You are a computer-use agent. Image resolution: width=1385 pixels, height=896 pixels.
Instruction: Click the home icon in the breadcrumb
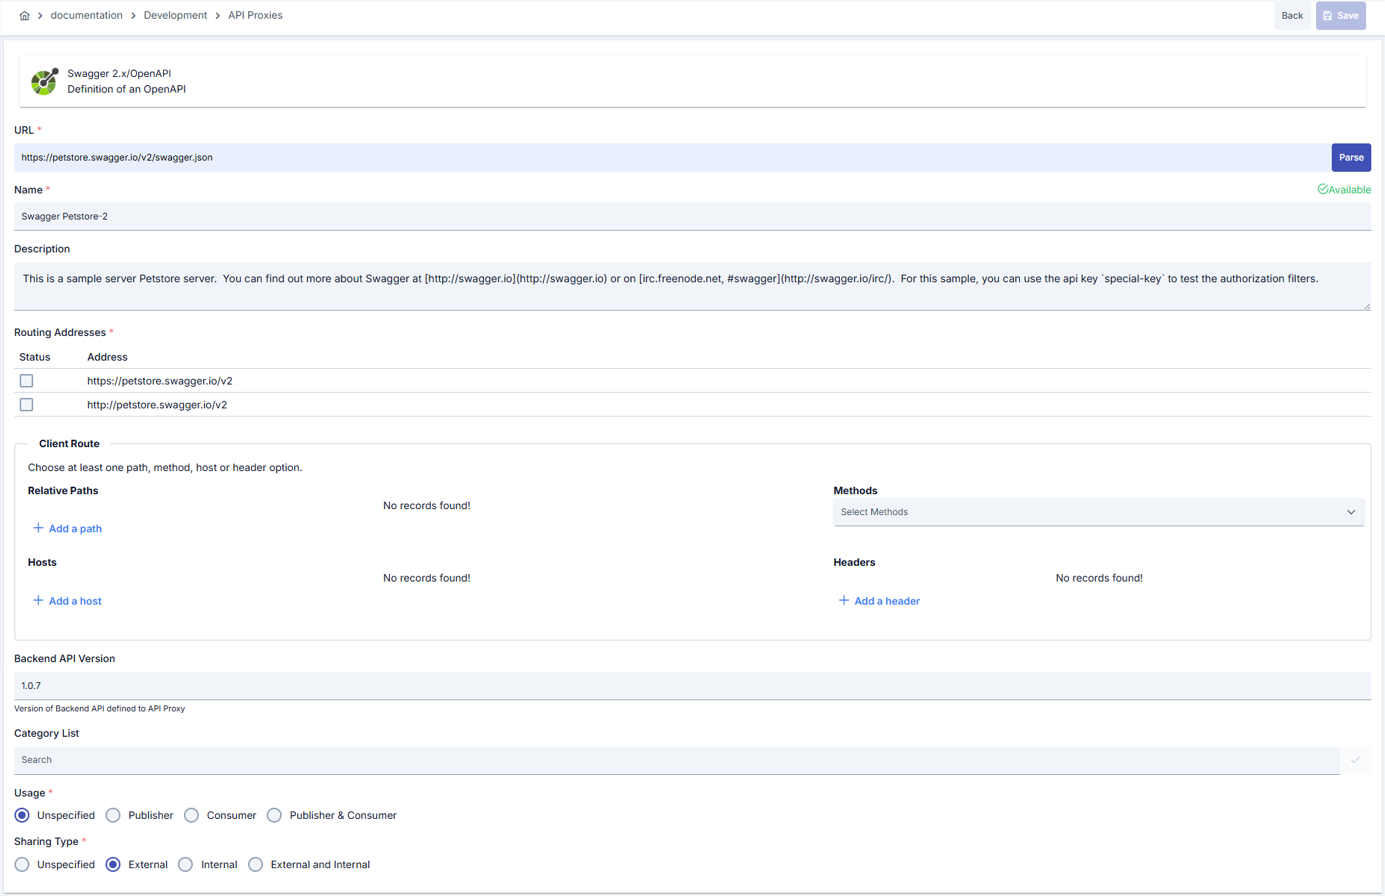[24, 15]
